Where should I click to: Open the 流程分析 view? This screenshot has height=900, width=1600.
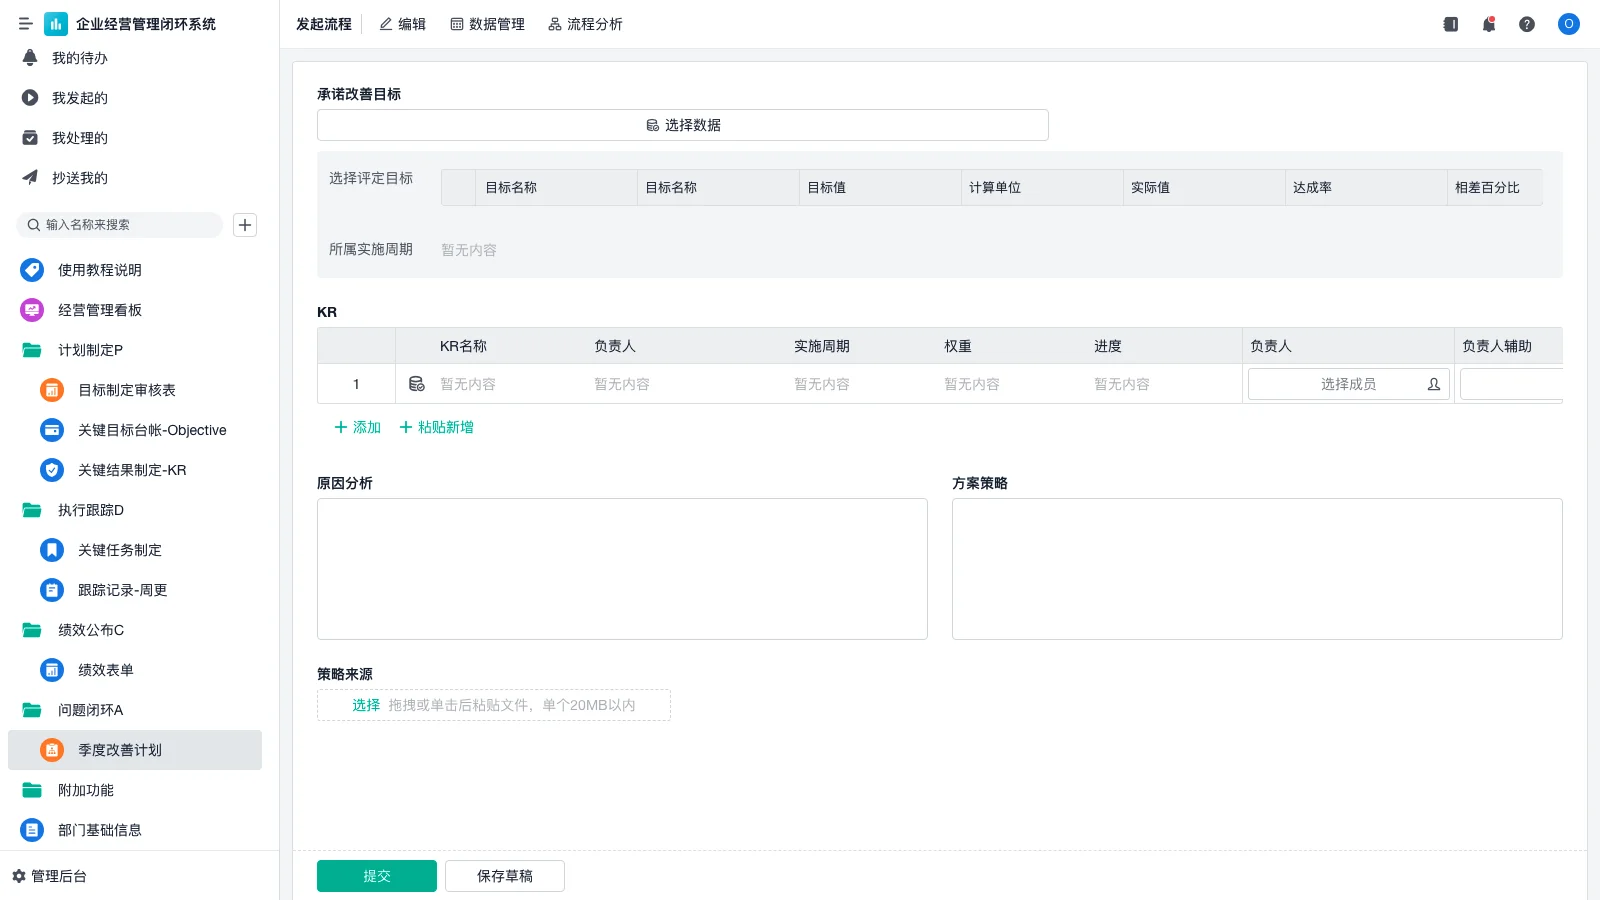[x=585, y=24]
